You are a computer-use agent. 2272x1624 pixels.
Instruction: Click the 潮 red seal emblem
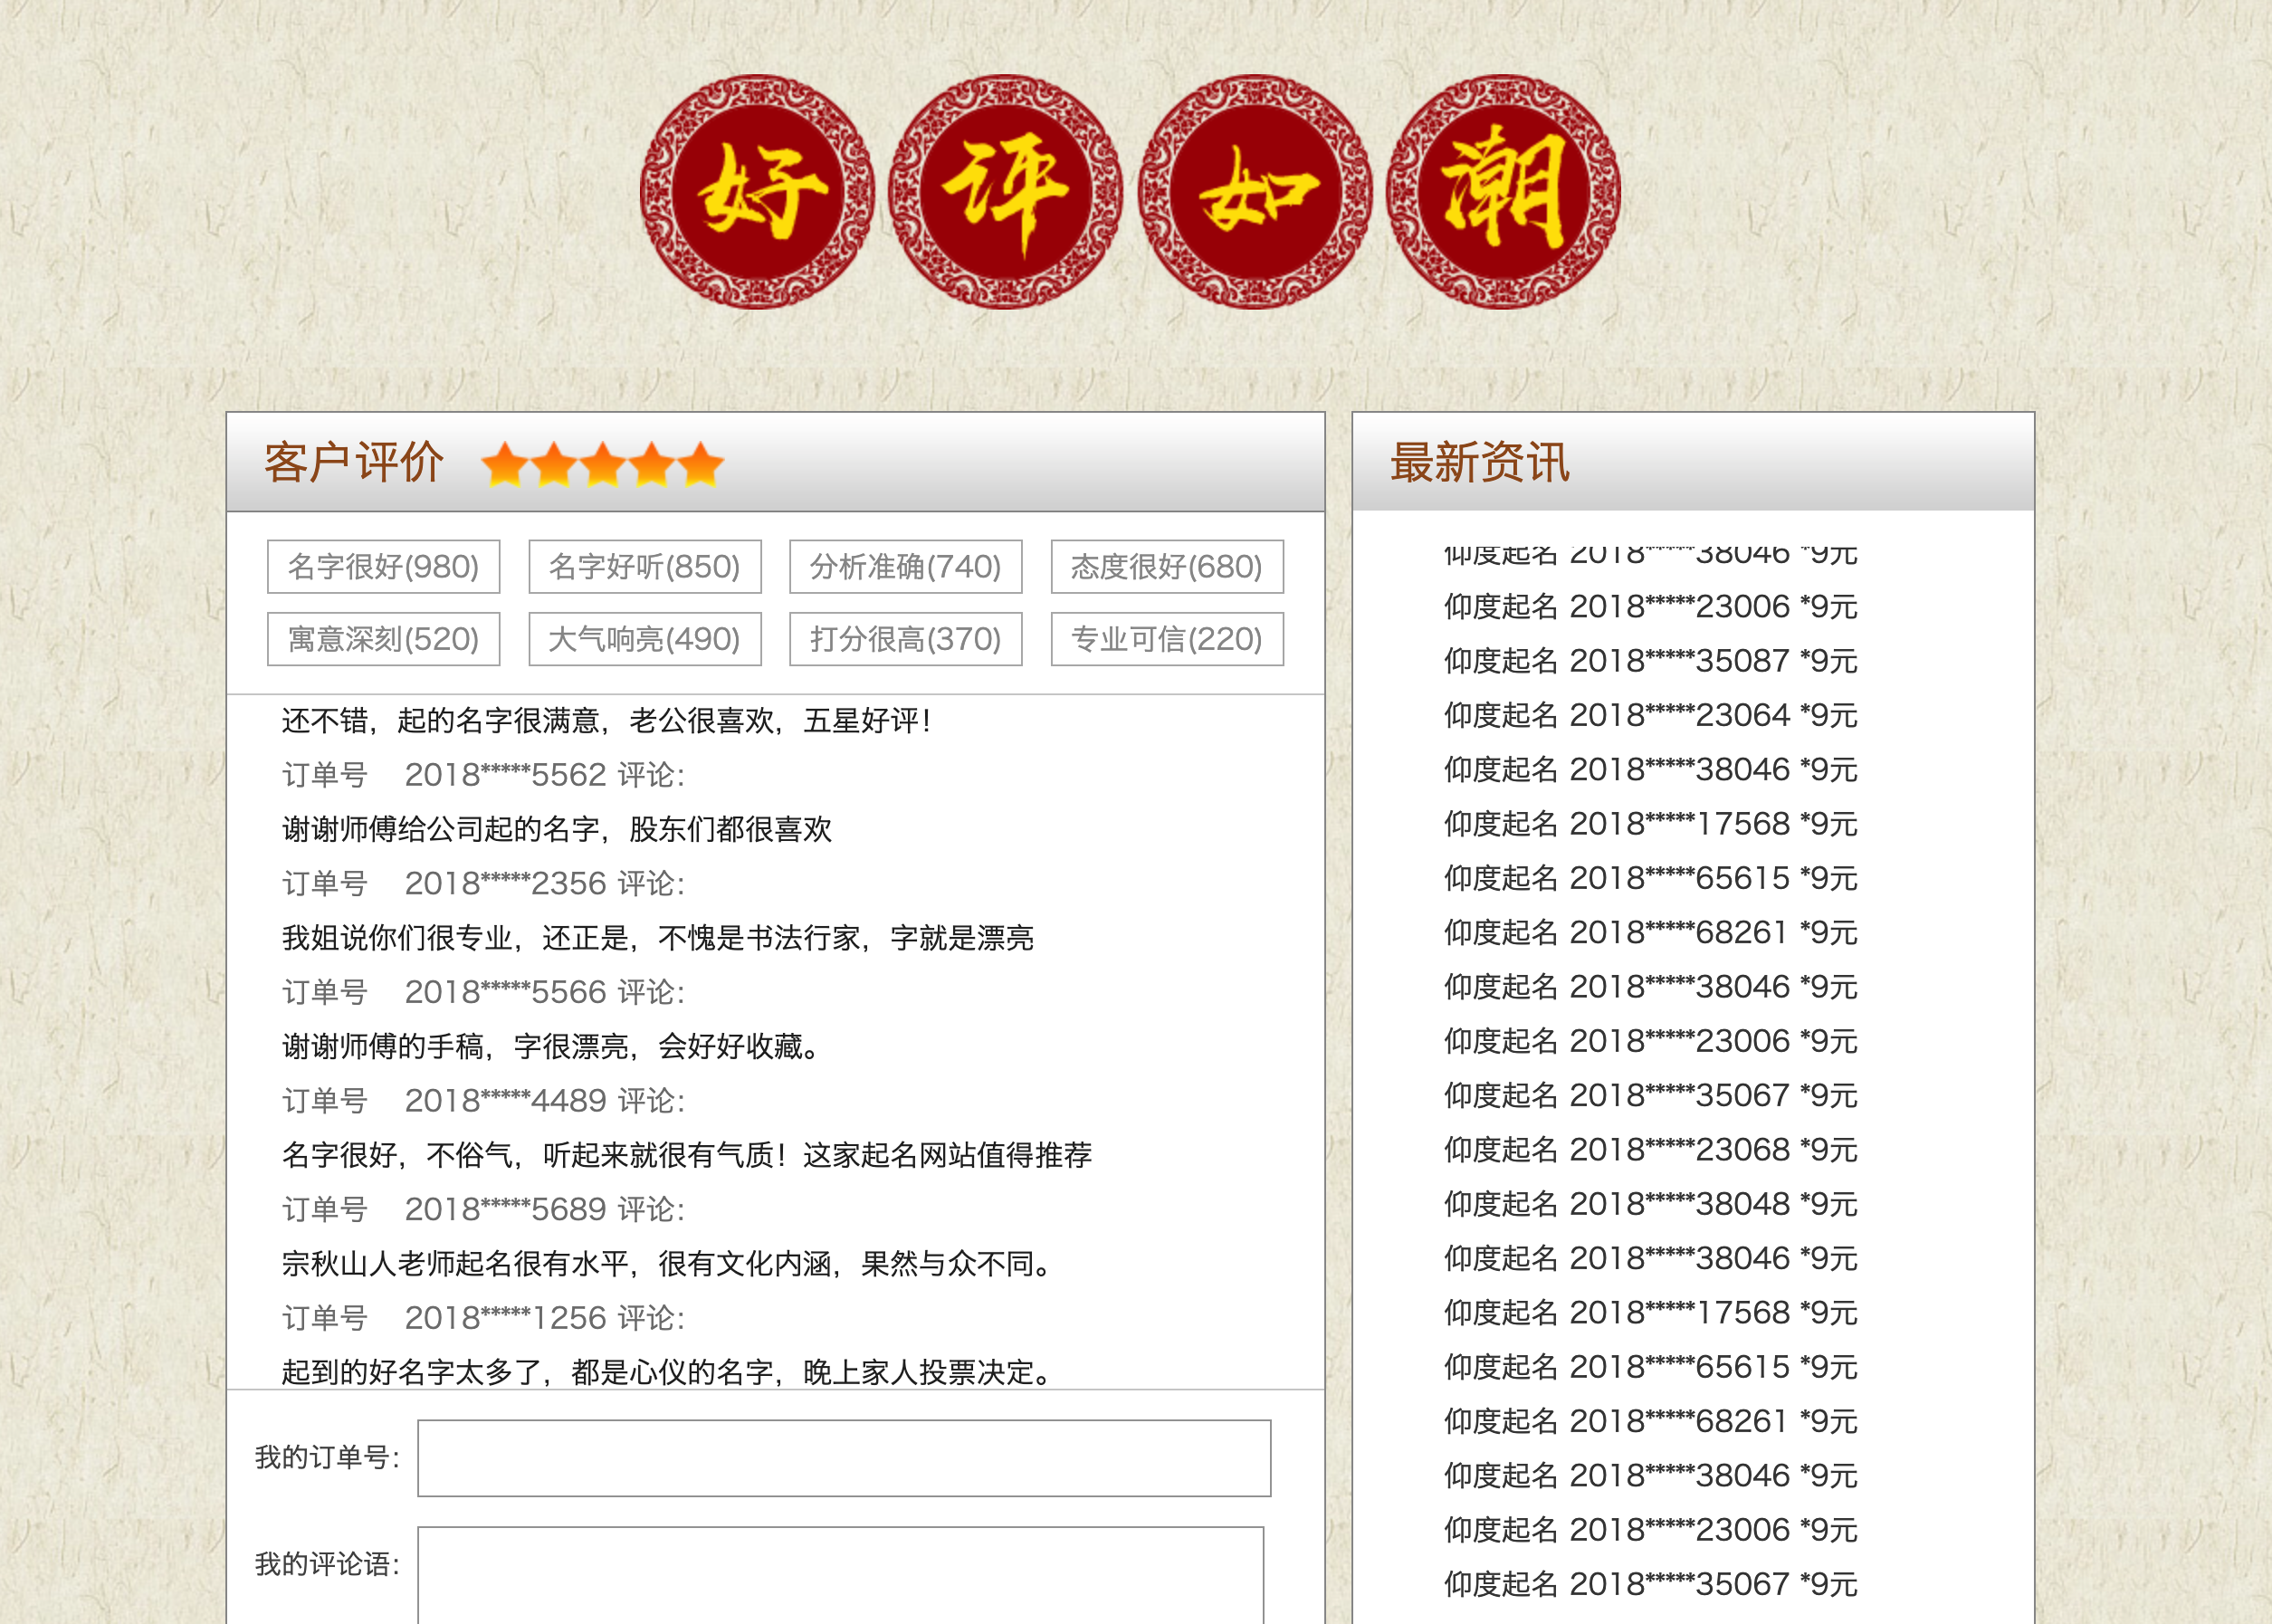point(1503,192)
